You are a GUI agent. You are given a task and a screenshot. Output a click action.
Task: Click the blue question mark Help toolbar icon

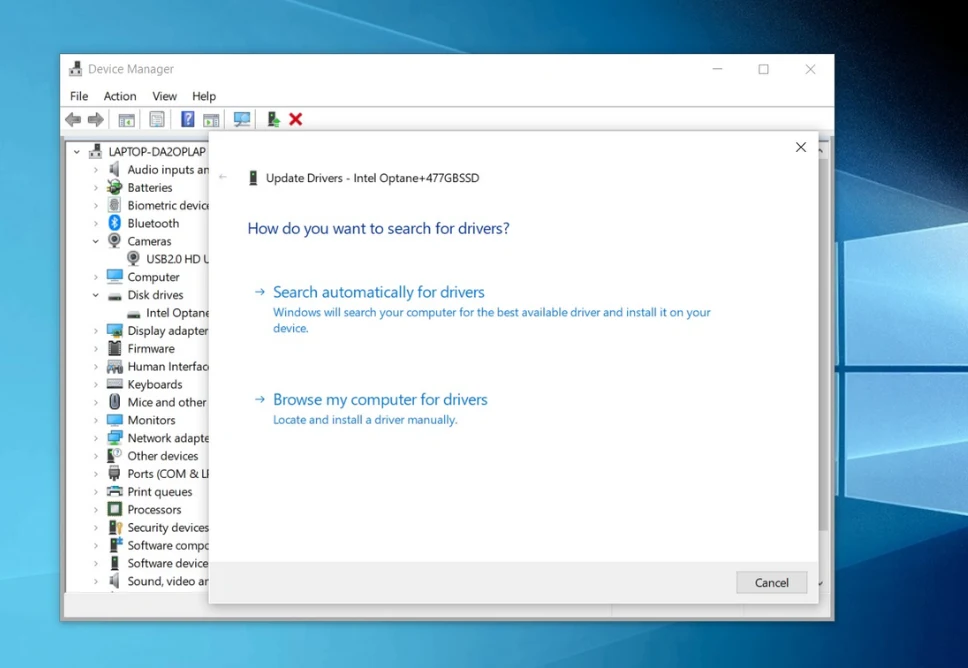[188, 119]
